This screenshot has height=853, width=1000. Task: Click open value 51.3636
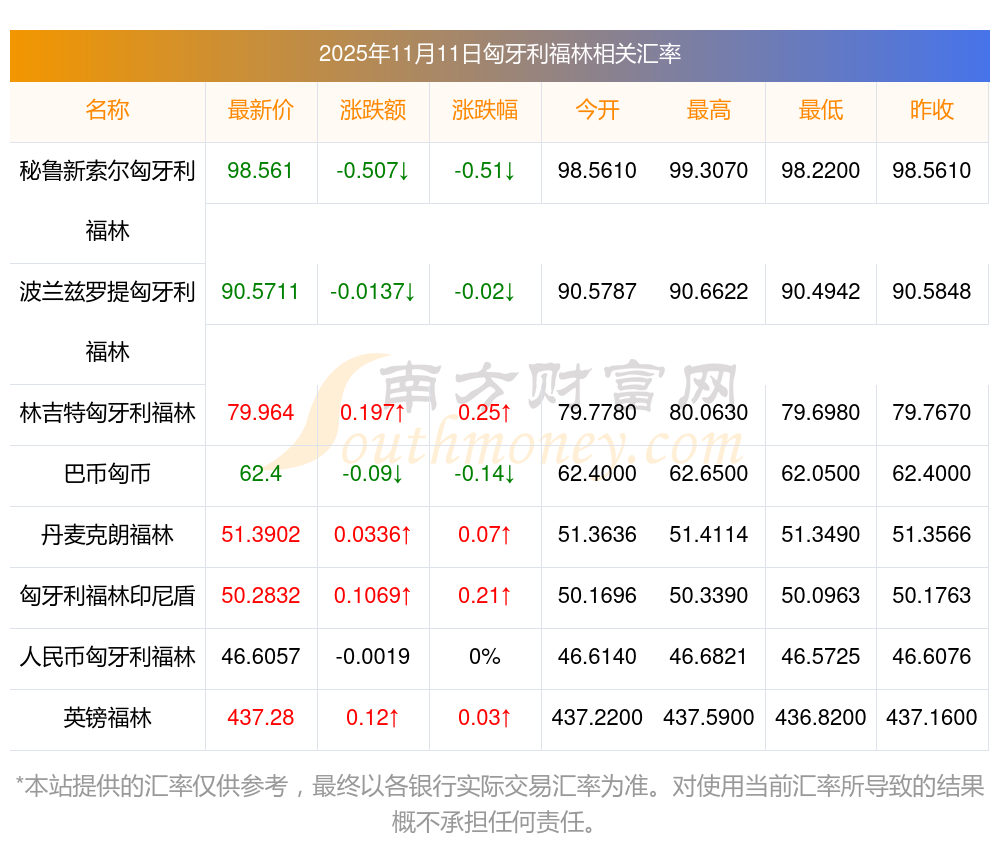click(597, 535)
